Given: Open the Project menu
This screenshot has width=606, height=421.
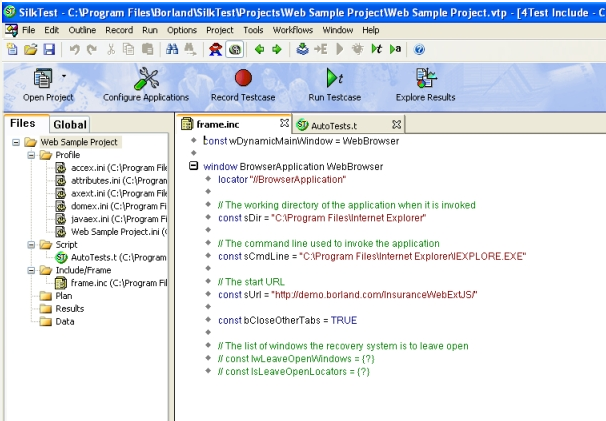Looking at the screenshot, I should point(220,30).
